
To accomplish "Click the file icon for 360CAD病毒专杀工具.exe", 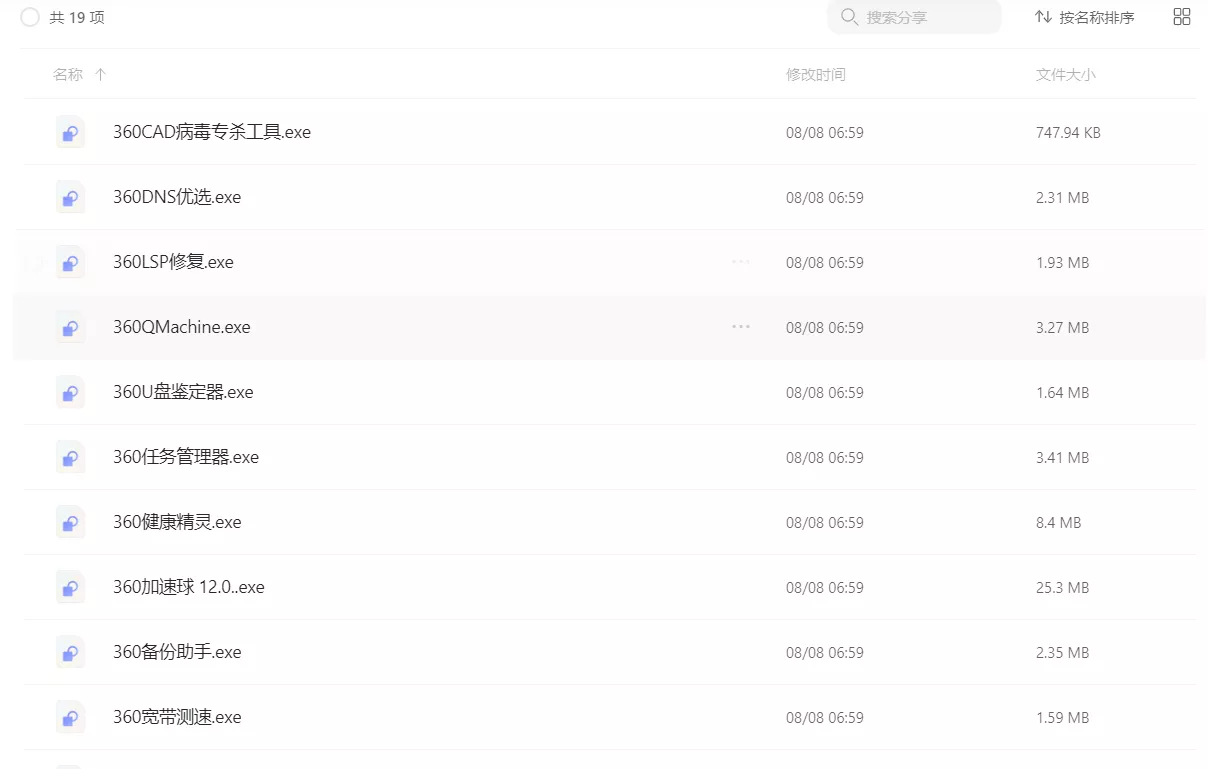I will (x=70, y=132).
